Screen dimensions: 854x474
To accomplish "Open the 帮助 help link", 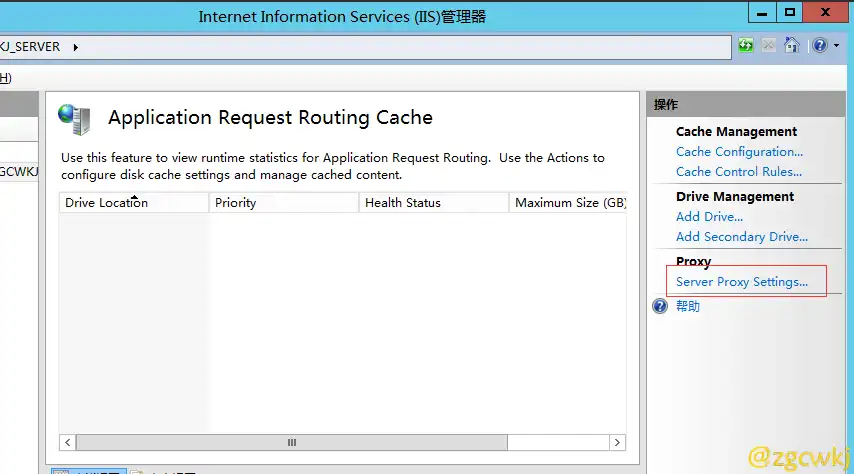I will 688,306.
